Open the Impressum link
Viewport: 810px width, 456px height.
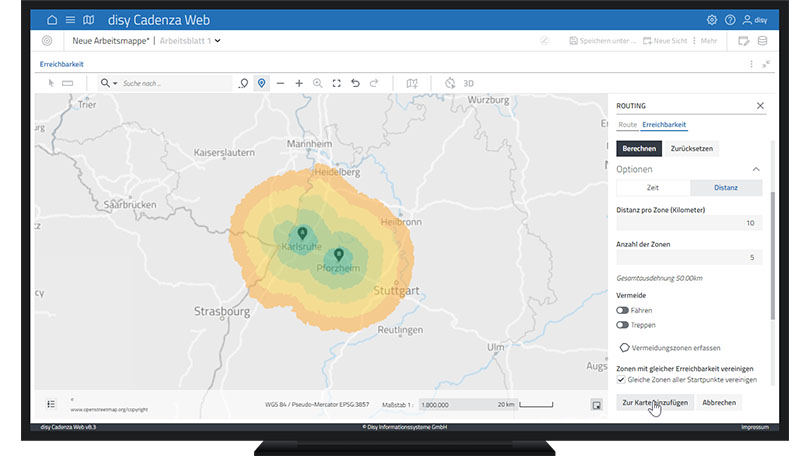click(755, 427)
